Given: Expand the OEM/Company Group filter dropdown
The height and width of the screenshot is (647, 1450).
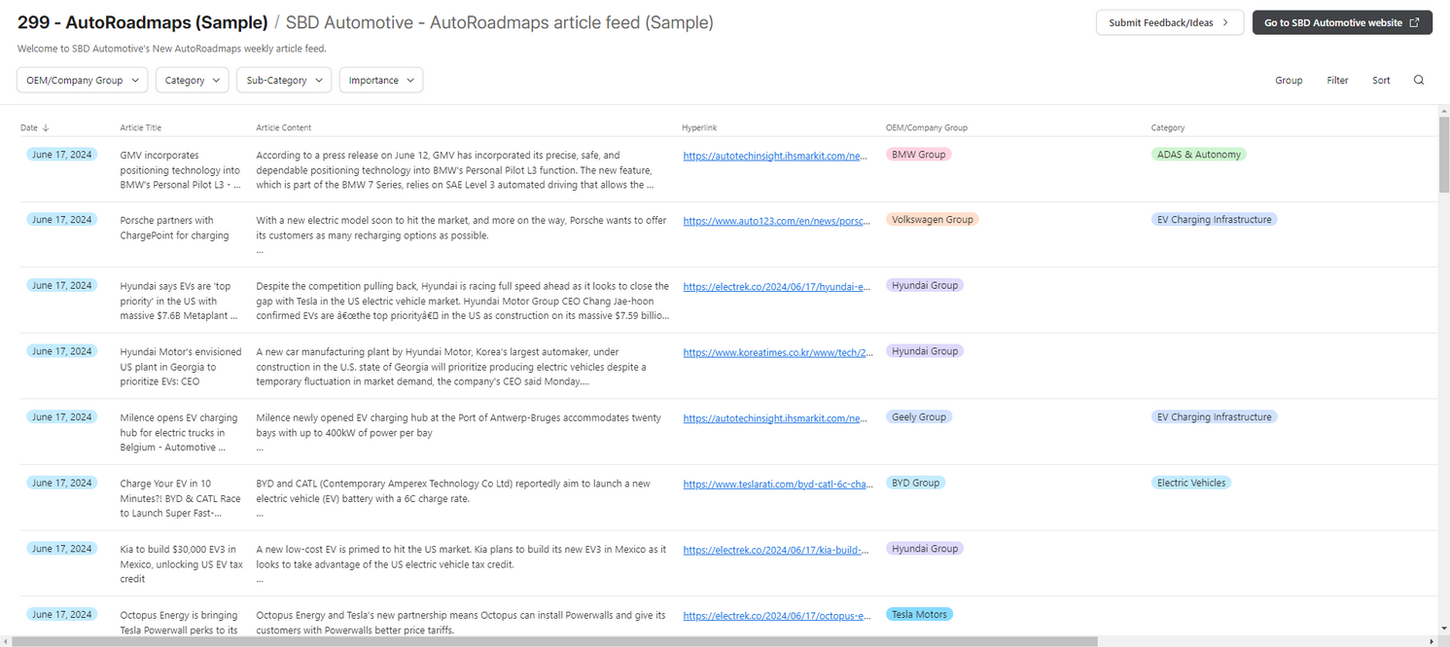Looking at the screenshot, I should coord(82,80).
